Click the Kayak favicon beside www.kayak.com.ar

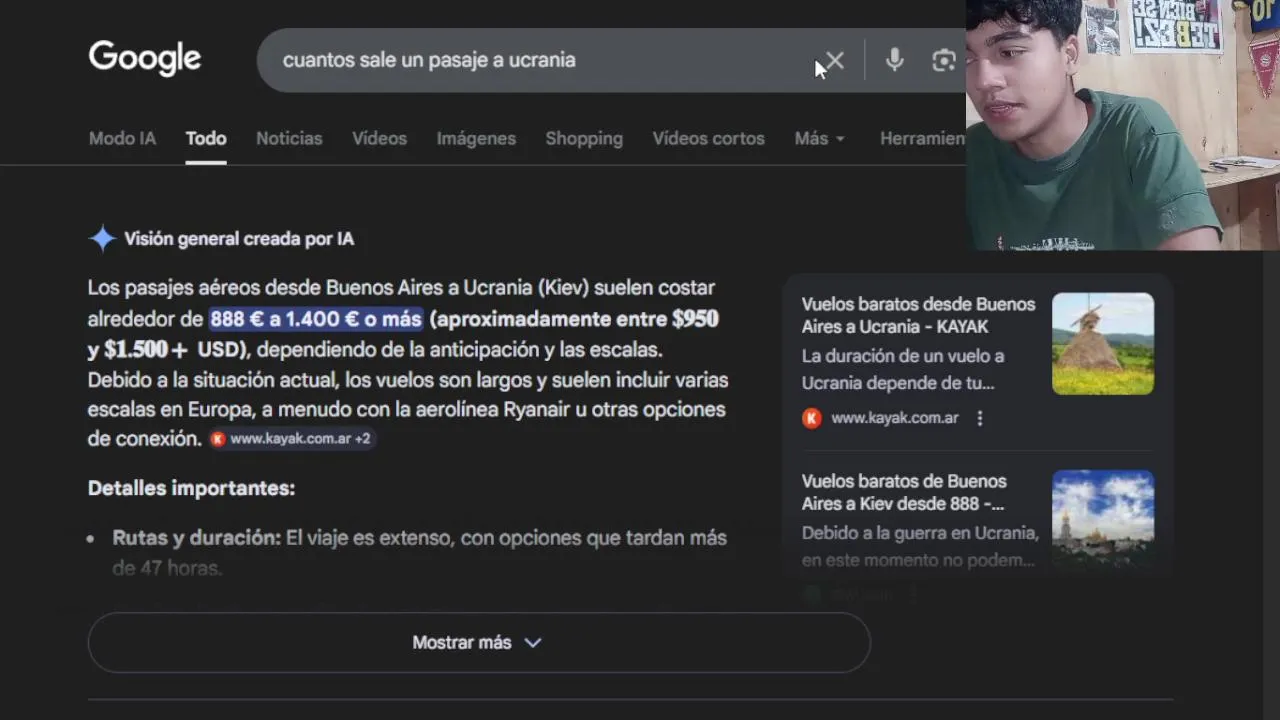[x=812, y=418]
